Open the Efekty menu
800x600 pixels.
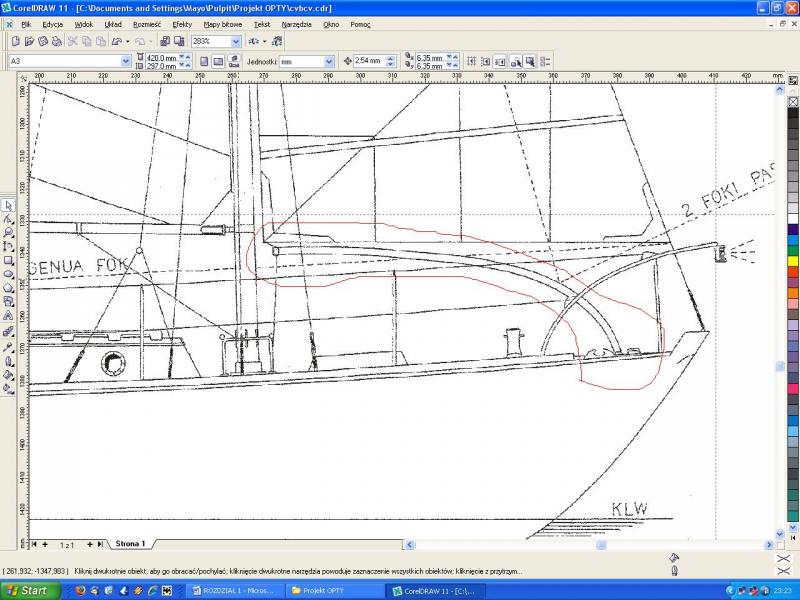[182, 23]
